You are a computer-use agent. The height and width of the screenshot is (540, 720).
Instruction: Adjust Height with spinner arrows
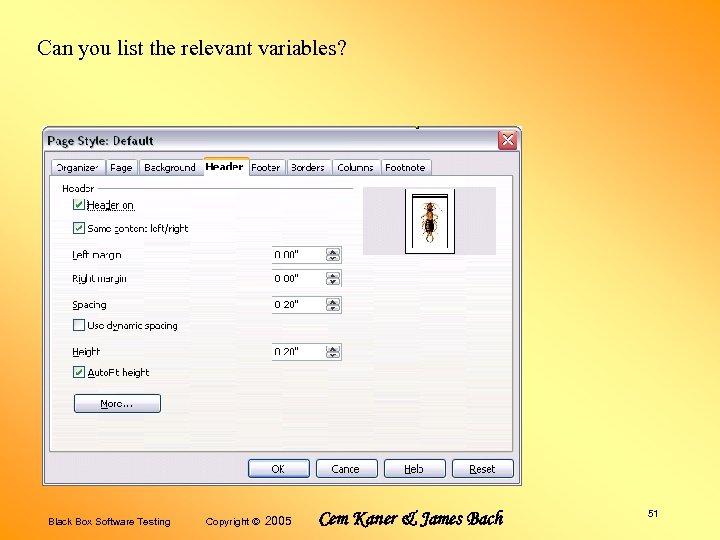(333, 352)
